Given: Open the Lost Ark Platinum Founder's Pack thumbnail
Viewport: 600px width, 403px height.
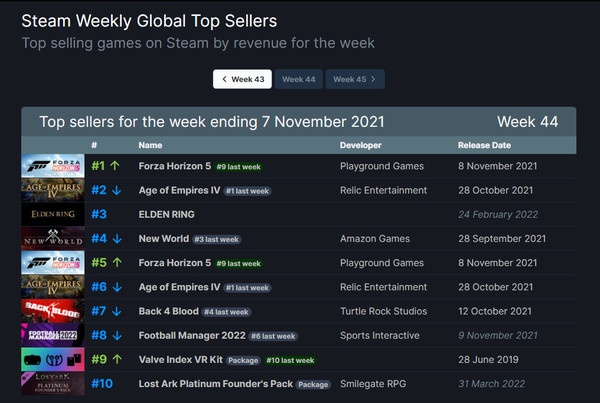Looking at the screenshot, I should (53, 383).
